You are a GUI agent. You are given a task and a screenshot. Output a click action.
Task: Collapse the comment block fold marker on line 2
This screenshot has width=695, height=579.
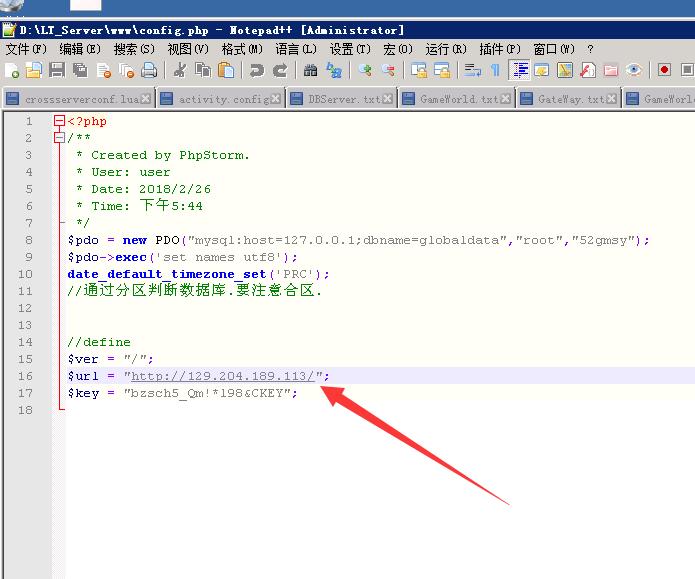(x=60, y=138)
